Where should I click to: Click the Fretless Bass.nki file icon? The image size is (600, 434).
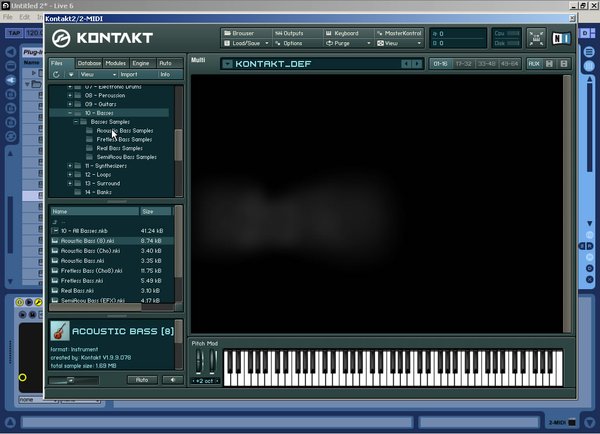[x=55, y=281]
